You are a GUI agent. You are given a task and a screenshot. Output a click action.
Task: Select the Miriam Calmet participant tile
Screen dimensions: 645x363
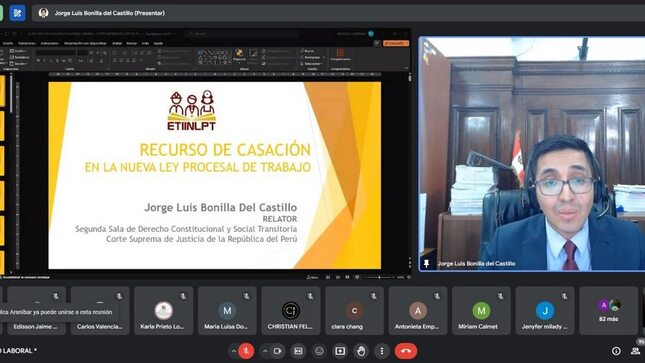click(481, 311)
